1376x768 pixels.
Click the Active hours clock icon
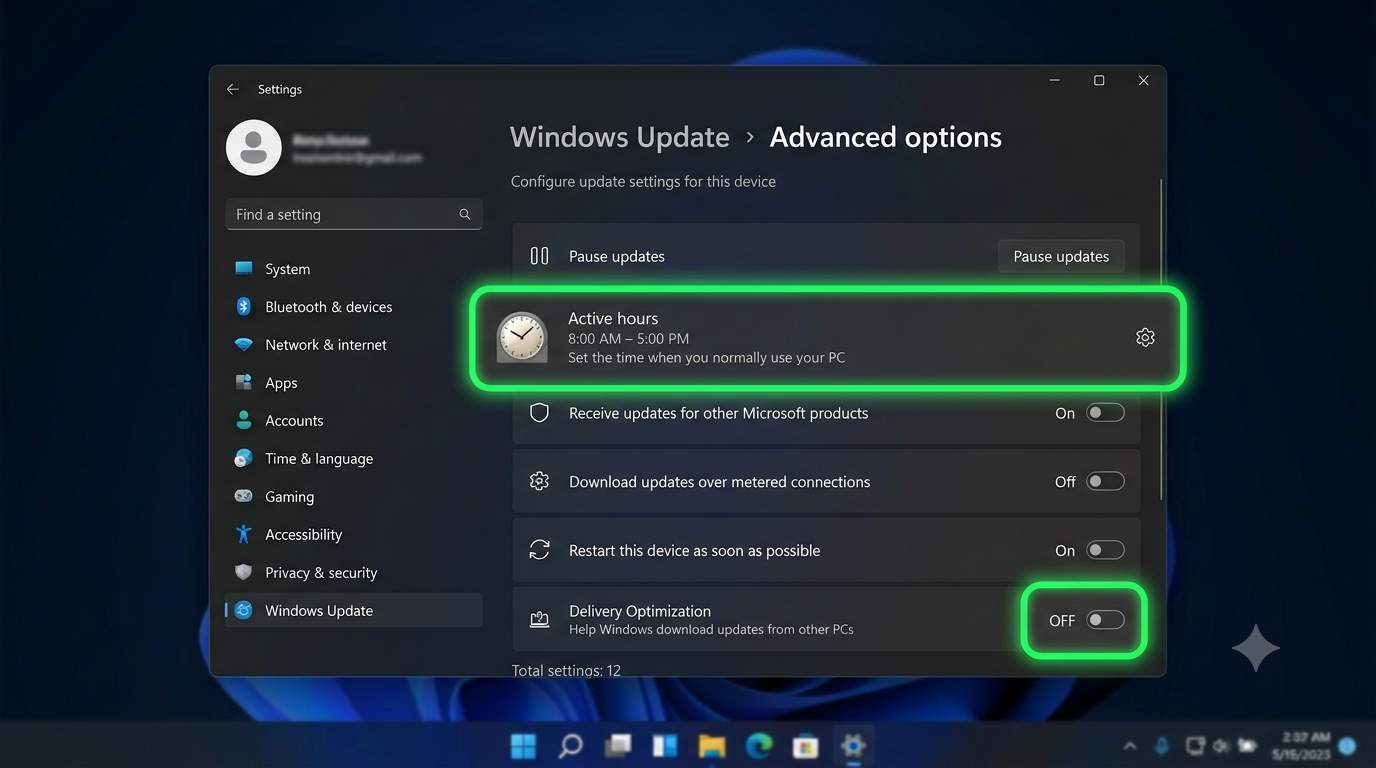522,338
